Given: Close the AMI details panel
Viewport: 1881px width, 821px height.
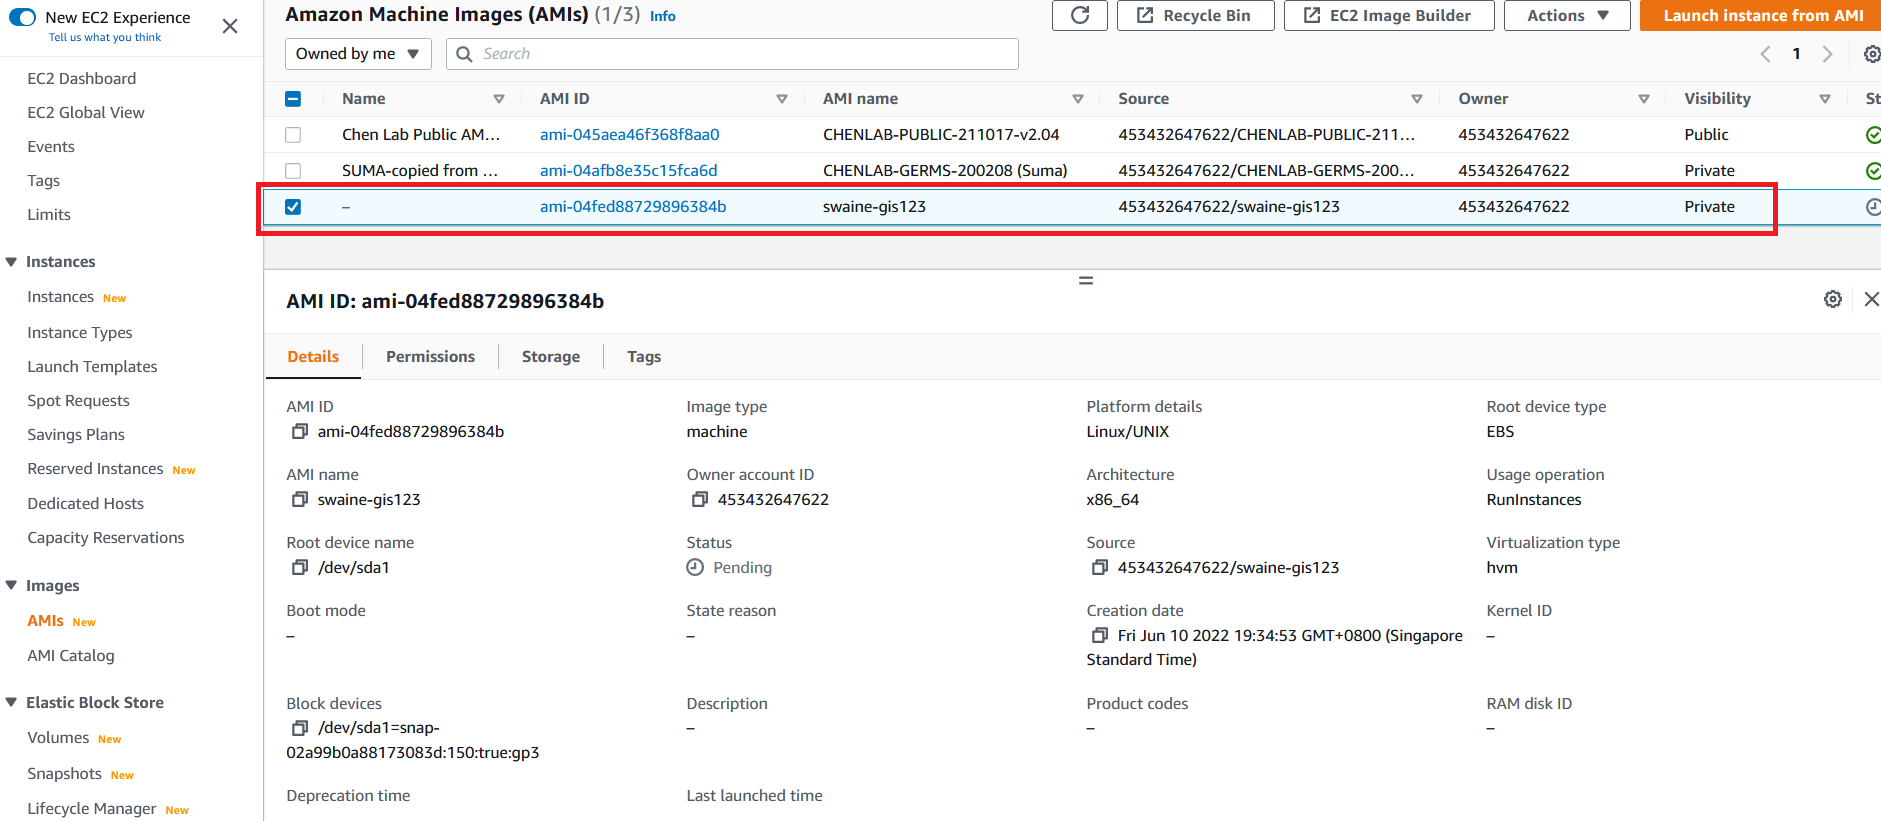Looking at the screenshot, I should pos(1871,299).
